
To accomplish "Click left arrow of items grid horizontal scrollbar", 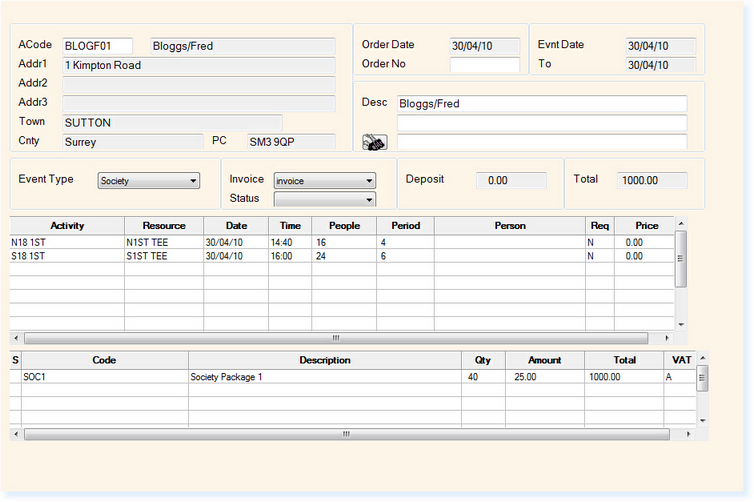I will (17, 434).
